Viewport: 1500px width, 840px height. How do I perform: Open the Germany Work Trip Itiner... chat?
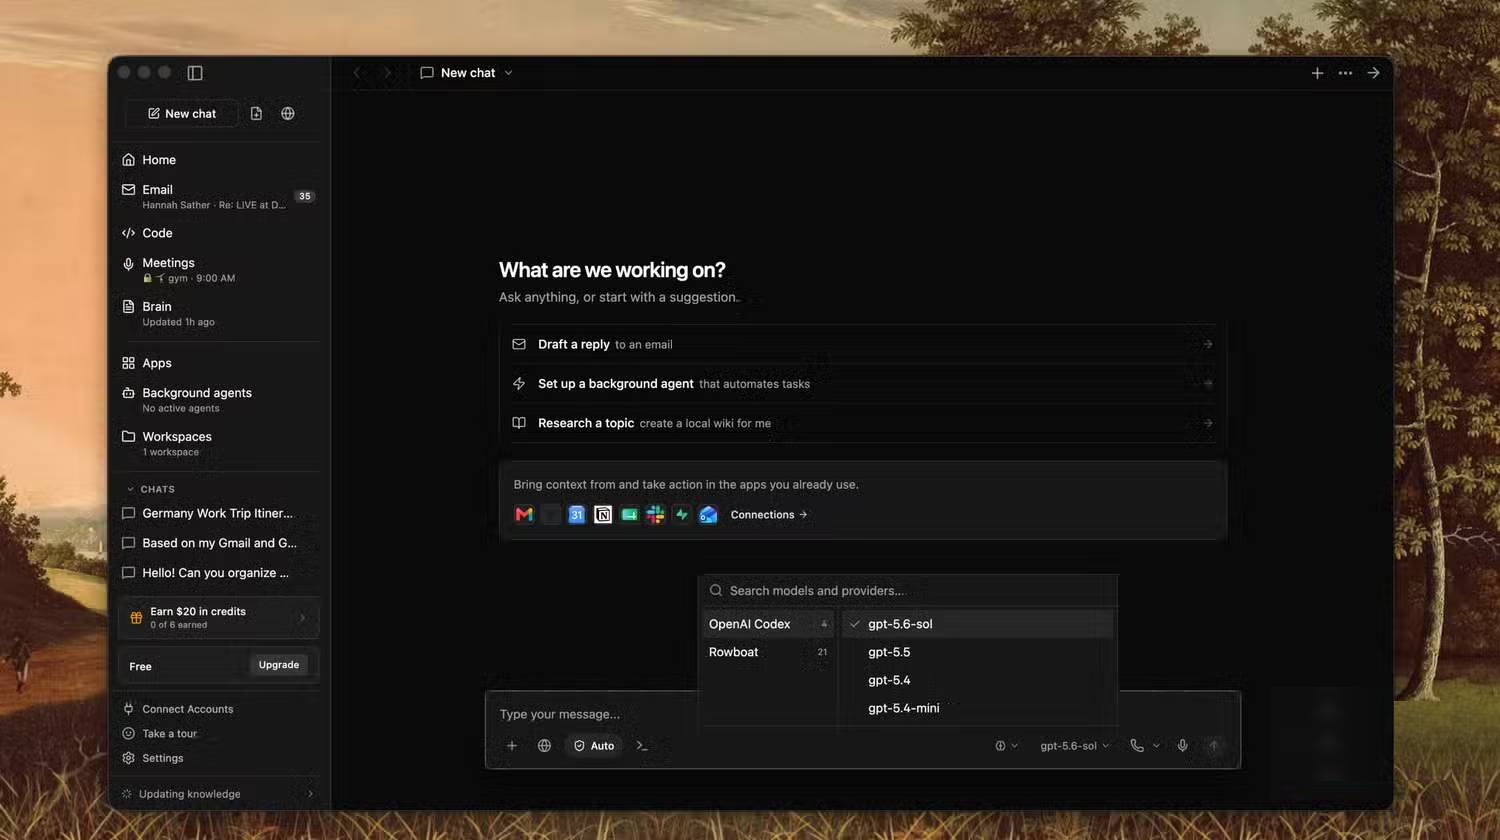218,513
